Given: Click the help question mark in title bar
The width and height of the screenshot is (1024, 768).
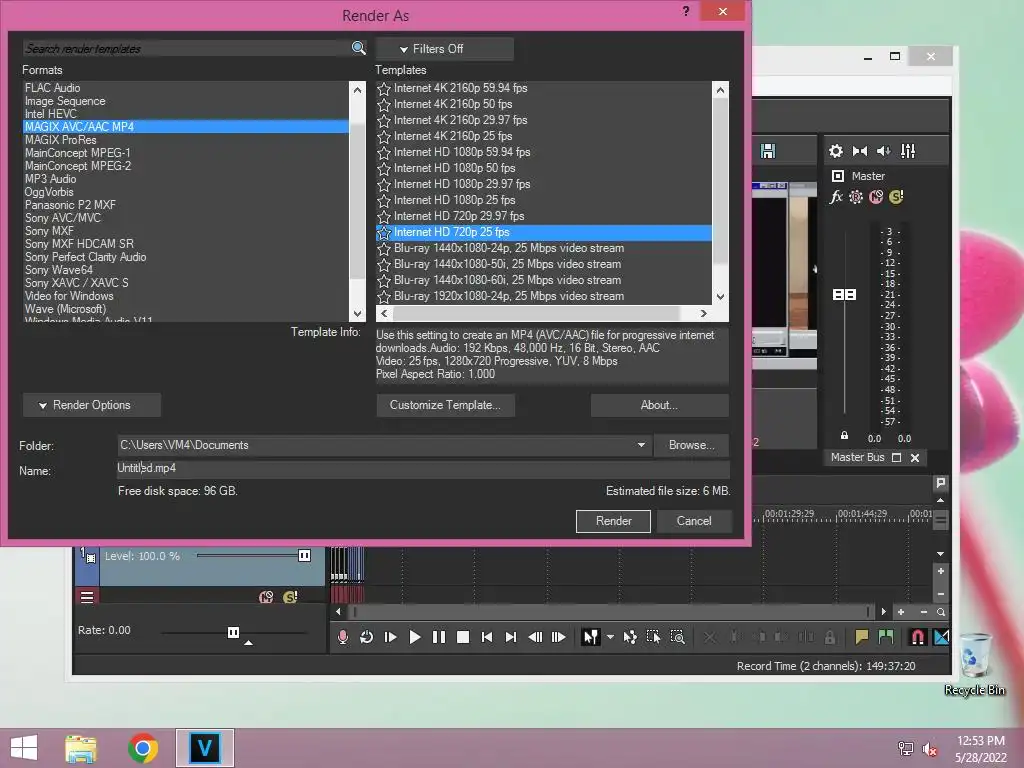Looking at the screenshot, I should 686,11.
